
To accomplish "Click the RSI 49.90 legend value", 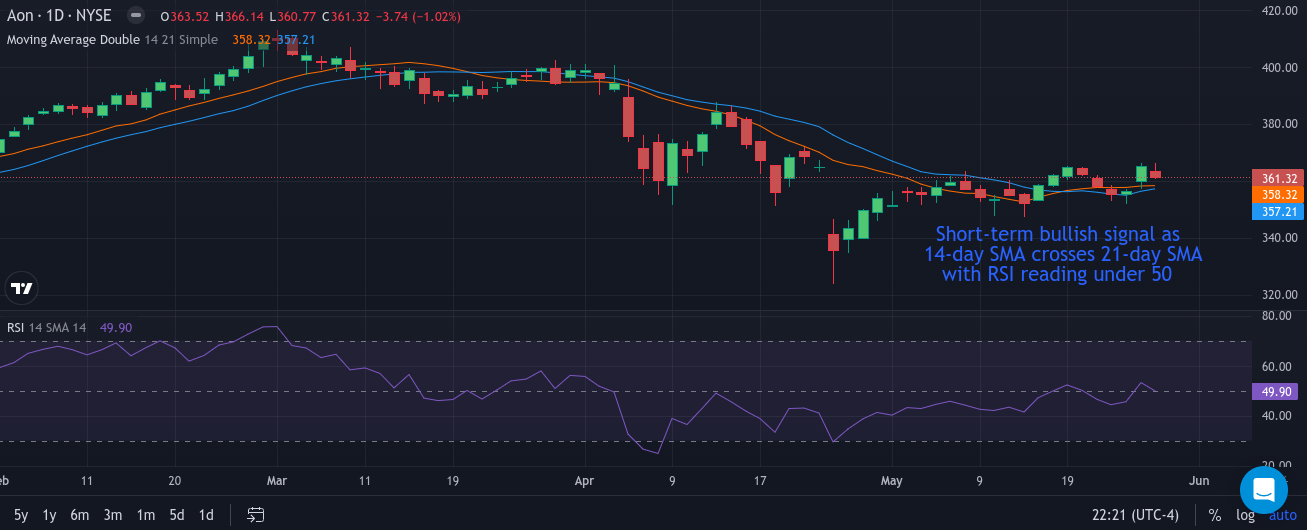I will click(116, 327).
